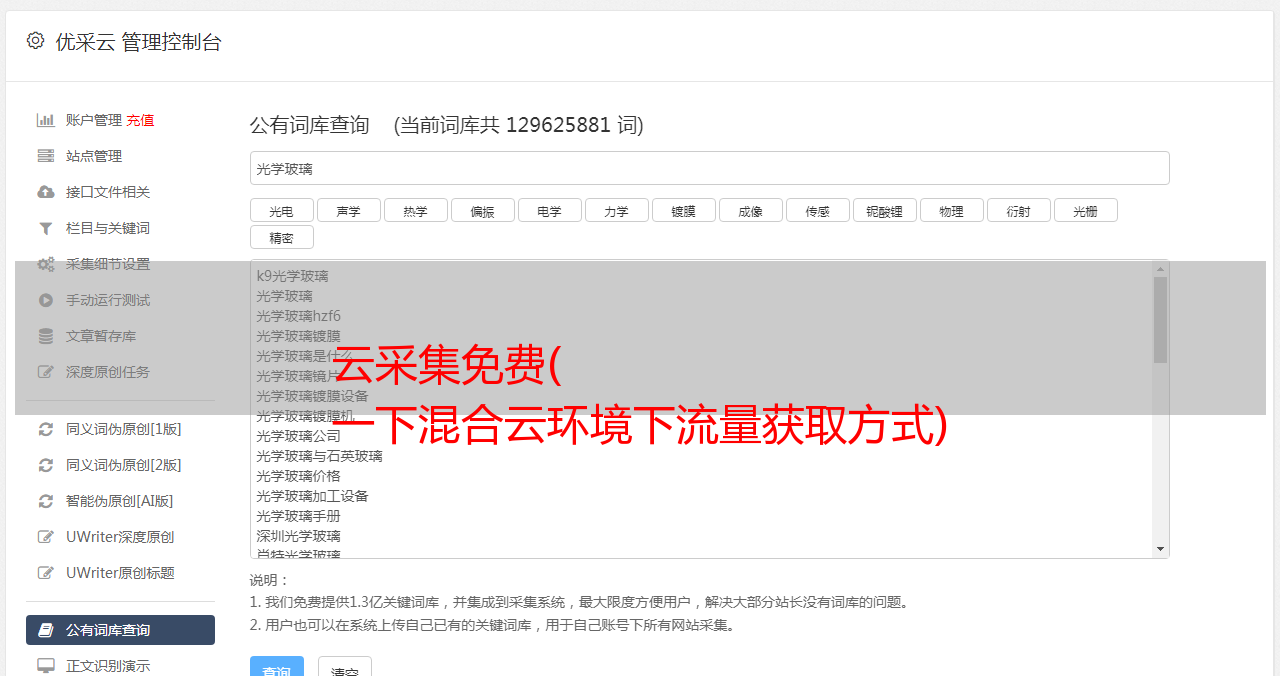Click the play icon for 手动运行测试

pyautogui.click(x=45, y=300)
